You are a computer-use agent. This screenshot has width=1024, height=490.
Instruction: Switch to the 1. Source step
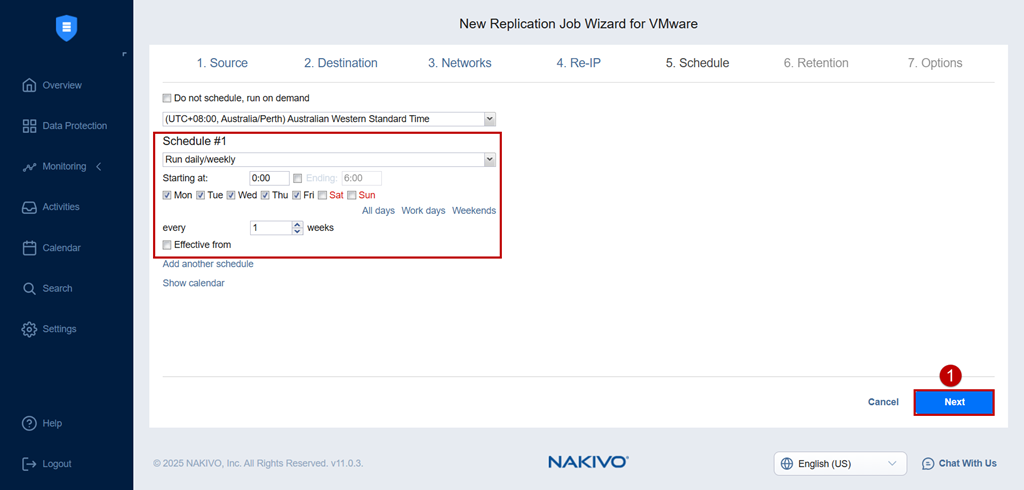222,63
